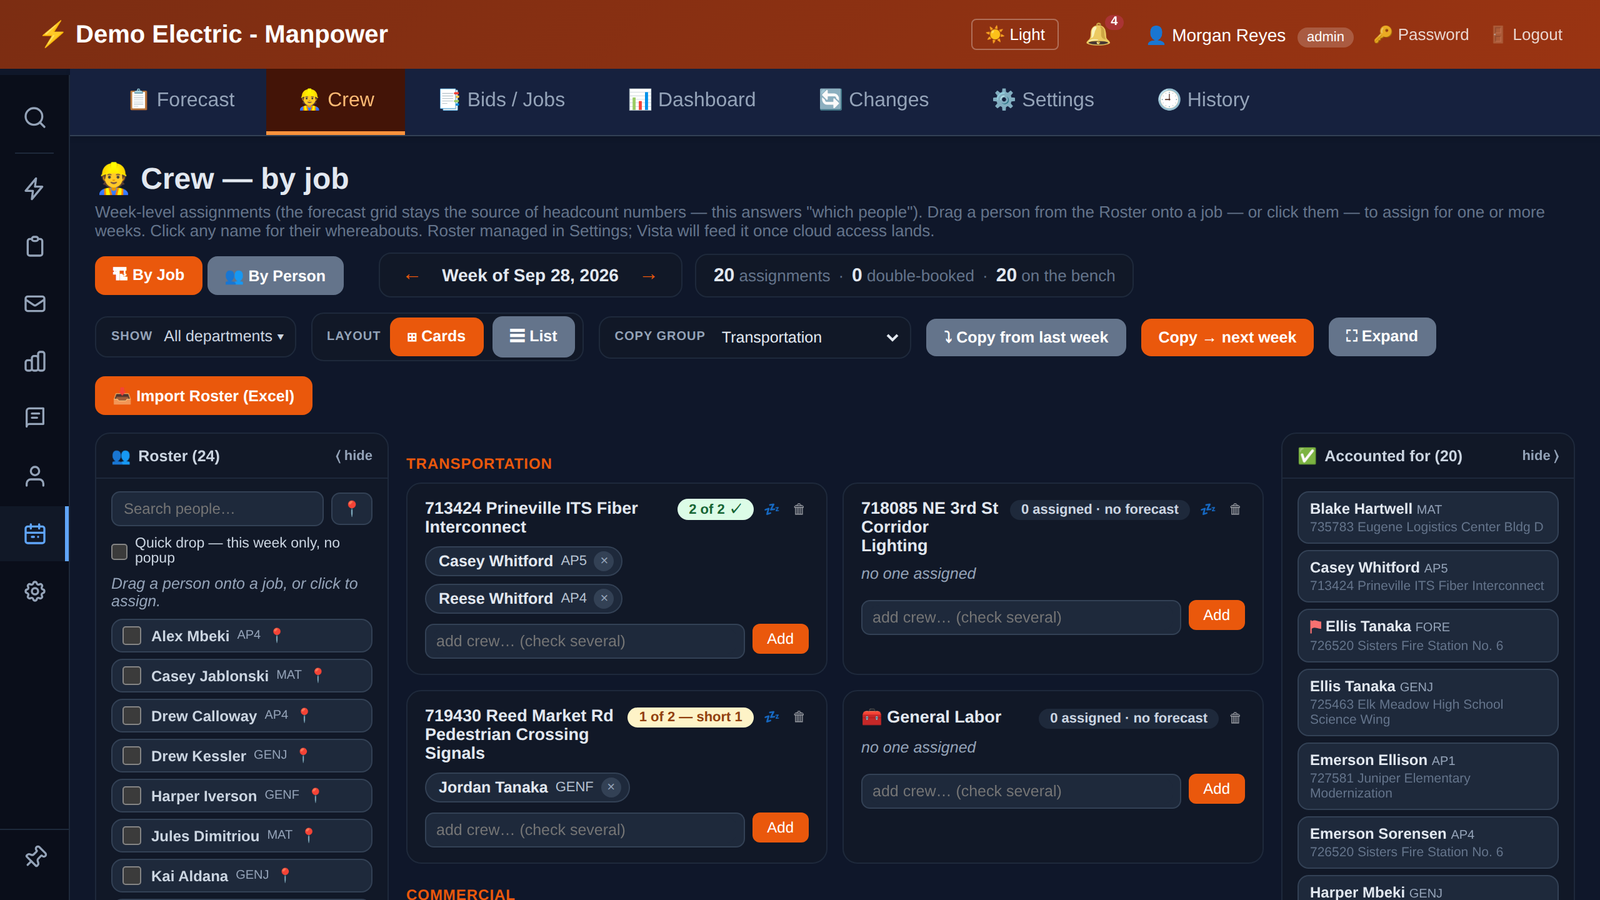Image resolution: width=1600 pixels, height=900 pixels.
Task: Open the Bids / Jobs tab
Action: click(502, 100)
